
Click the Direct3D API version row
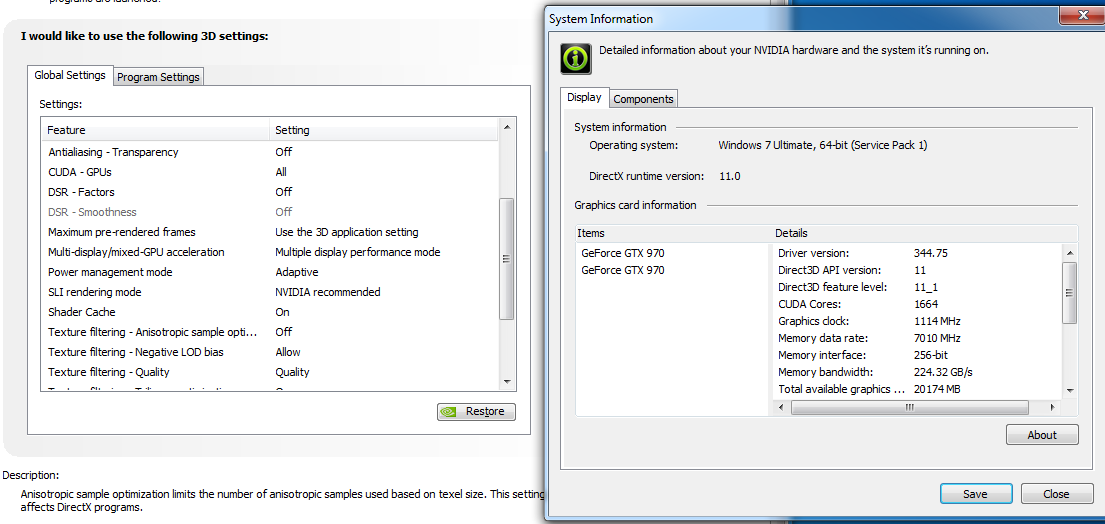click(917, 270)
